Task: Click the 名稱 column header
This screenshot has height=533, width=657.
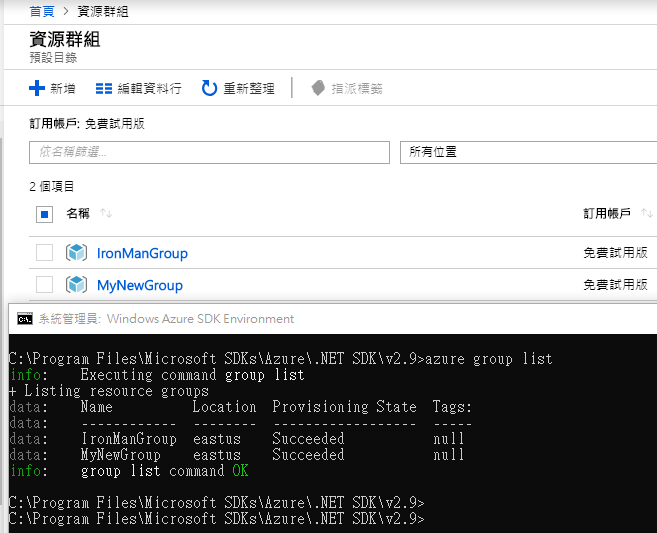Action: pos(78,213)
